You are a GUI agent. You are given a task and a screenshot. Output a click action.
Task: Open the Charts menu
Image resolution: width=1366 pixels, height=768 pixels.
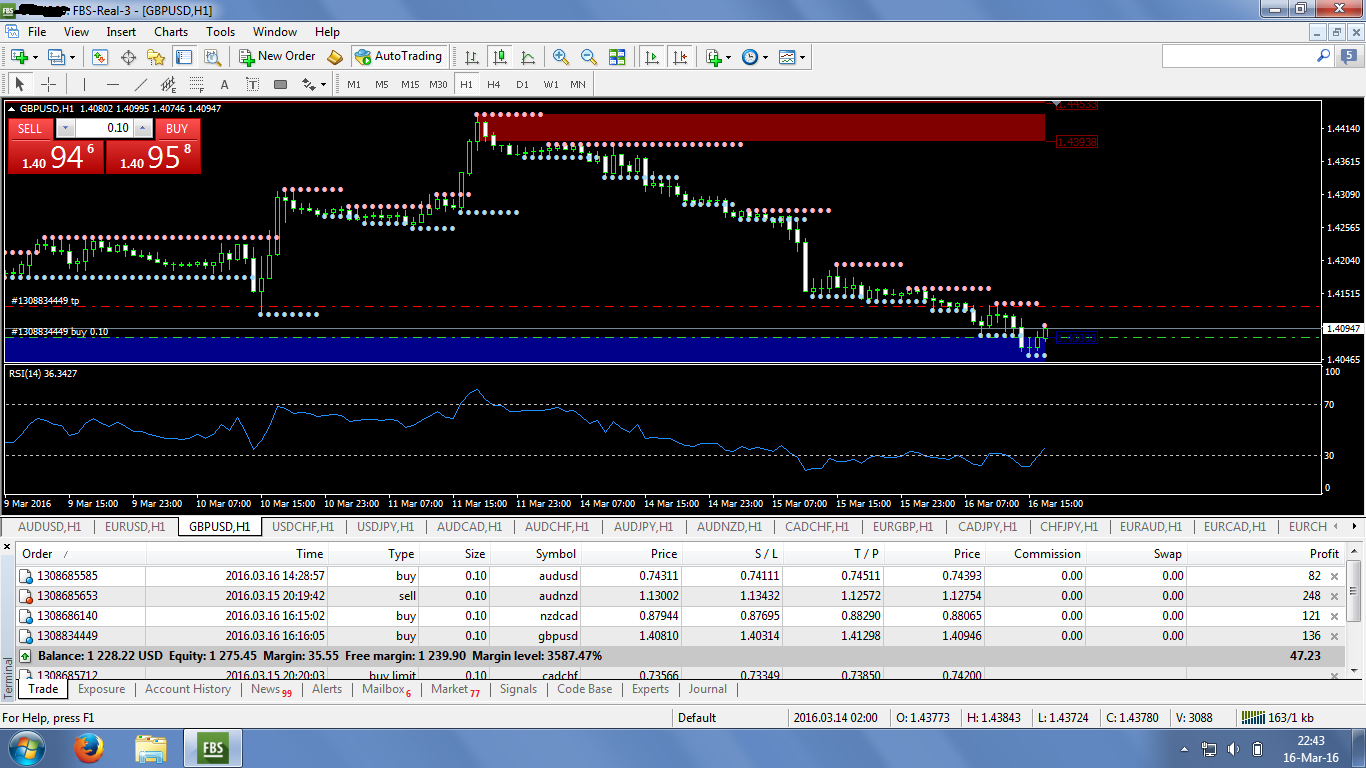pos(171,31)
